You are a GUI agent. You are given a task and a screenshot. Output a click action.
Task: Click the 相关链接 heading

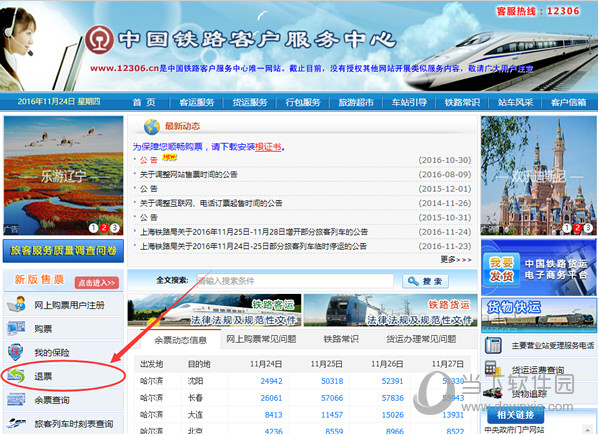[515, 415]
